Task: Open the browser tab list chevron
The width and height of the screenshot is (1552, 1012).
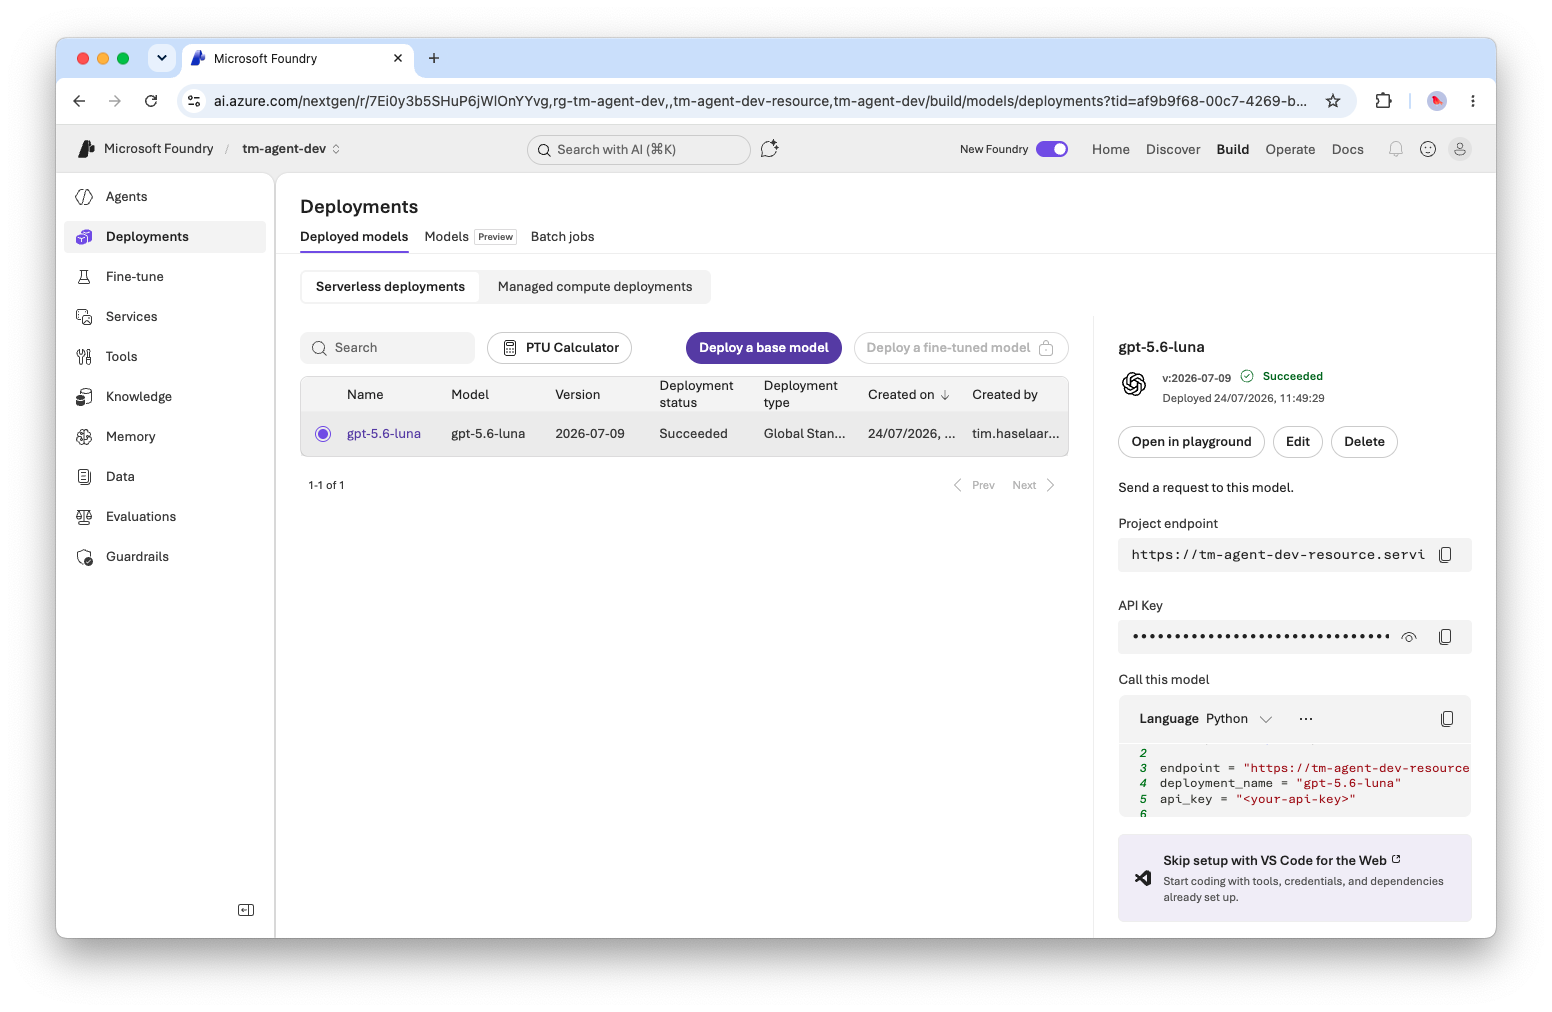Action: pyautogui.click(x=162, y=58)
